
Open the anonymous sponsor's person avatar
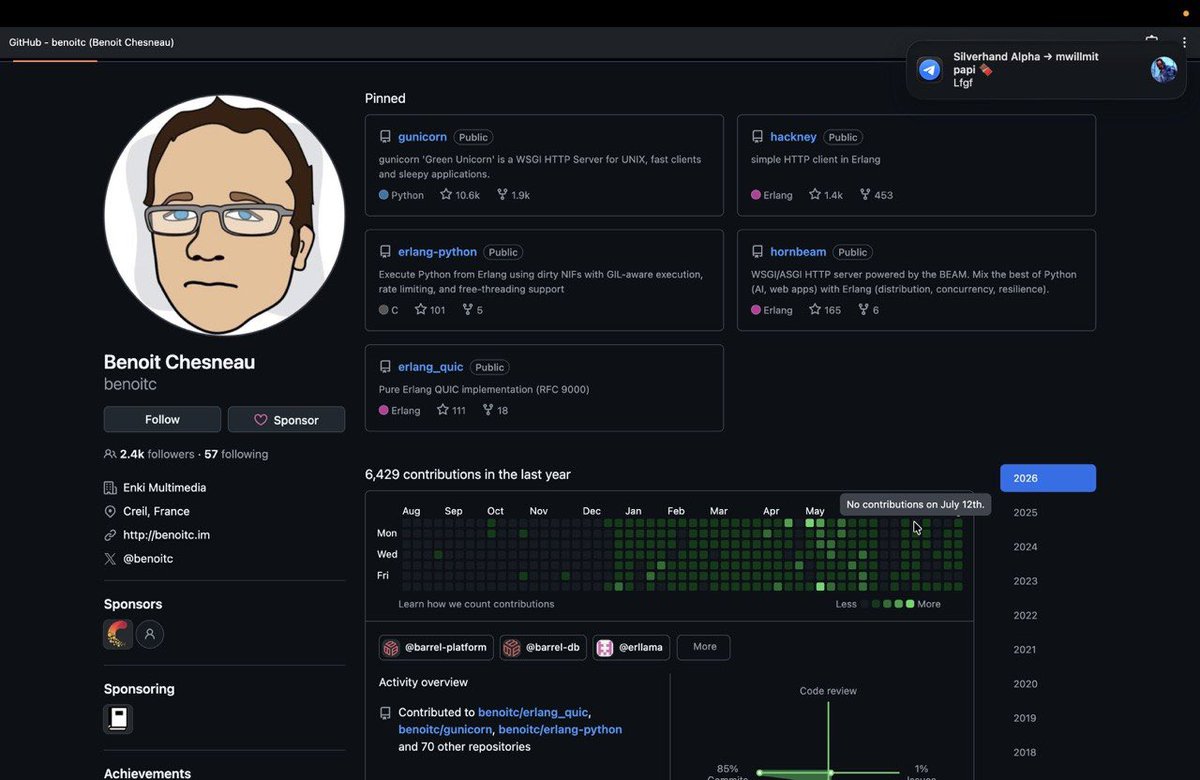tap(150, 634)
